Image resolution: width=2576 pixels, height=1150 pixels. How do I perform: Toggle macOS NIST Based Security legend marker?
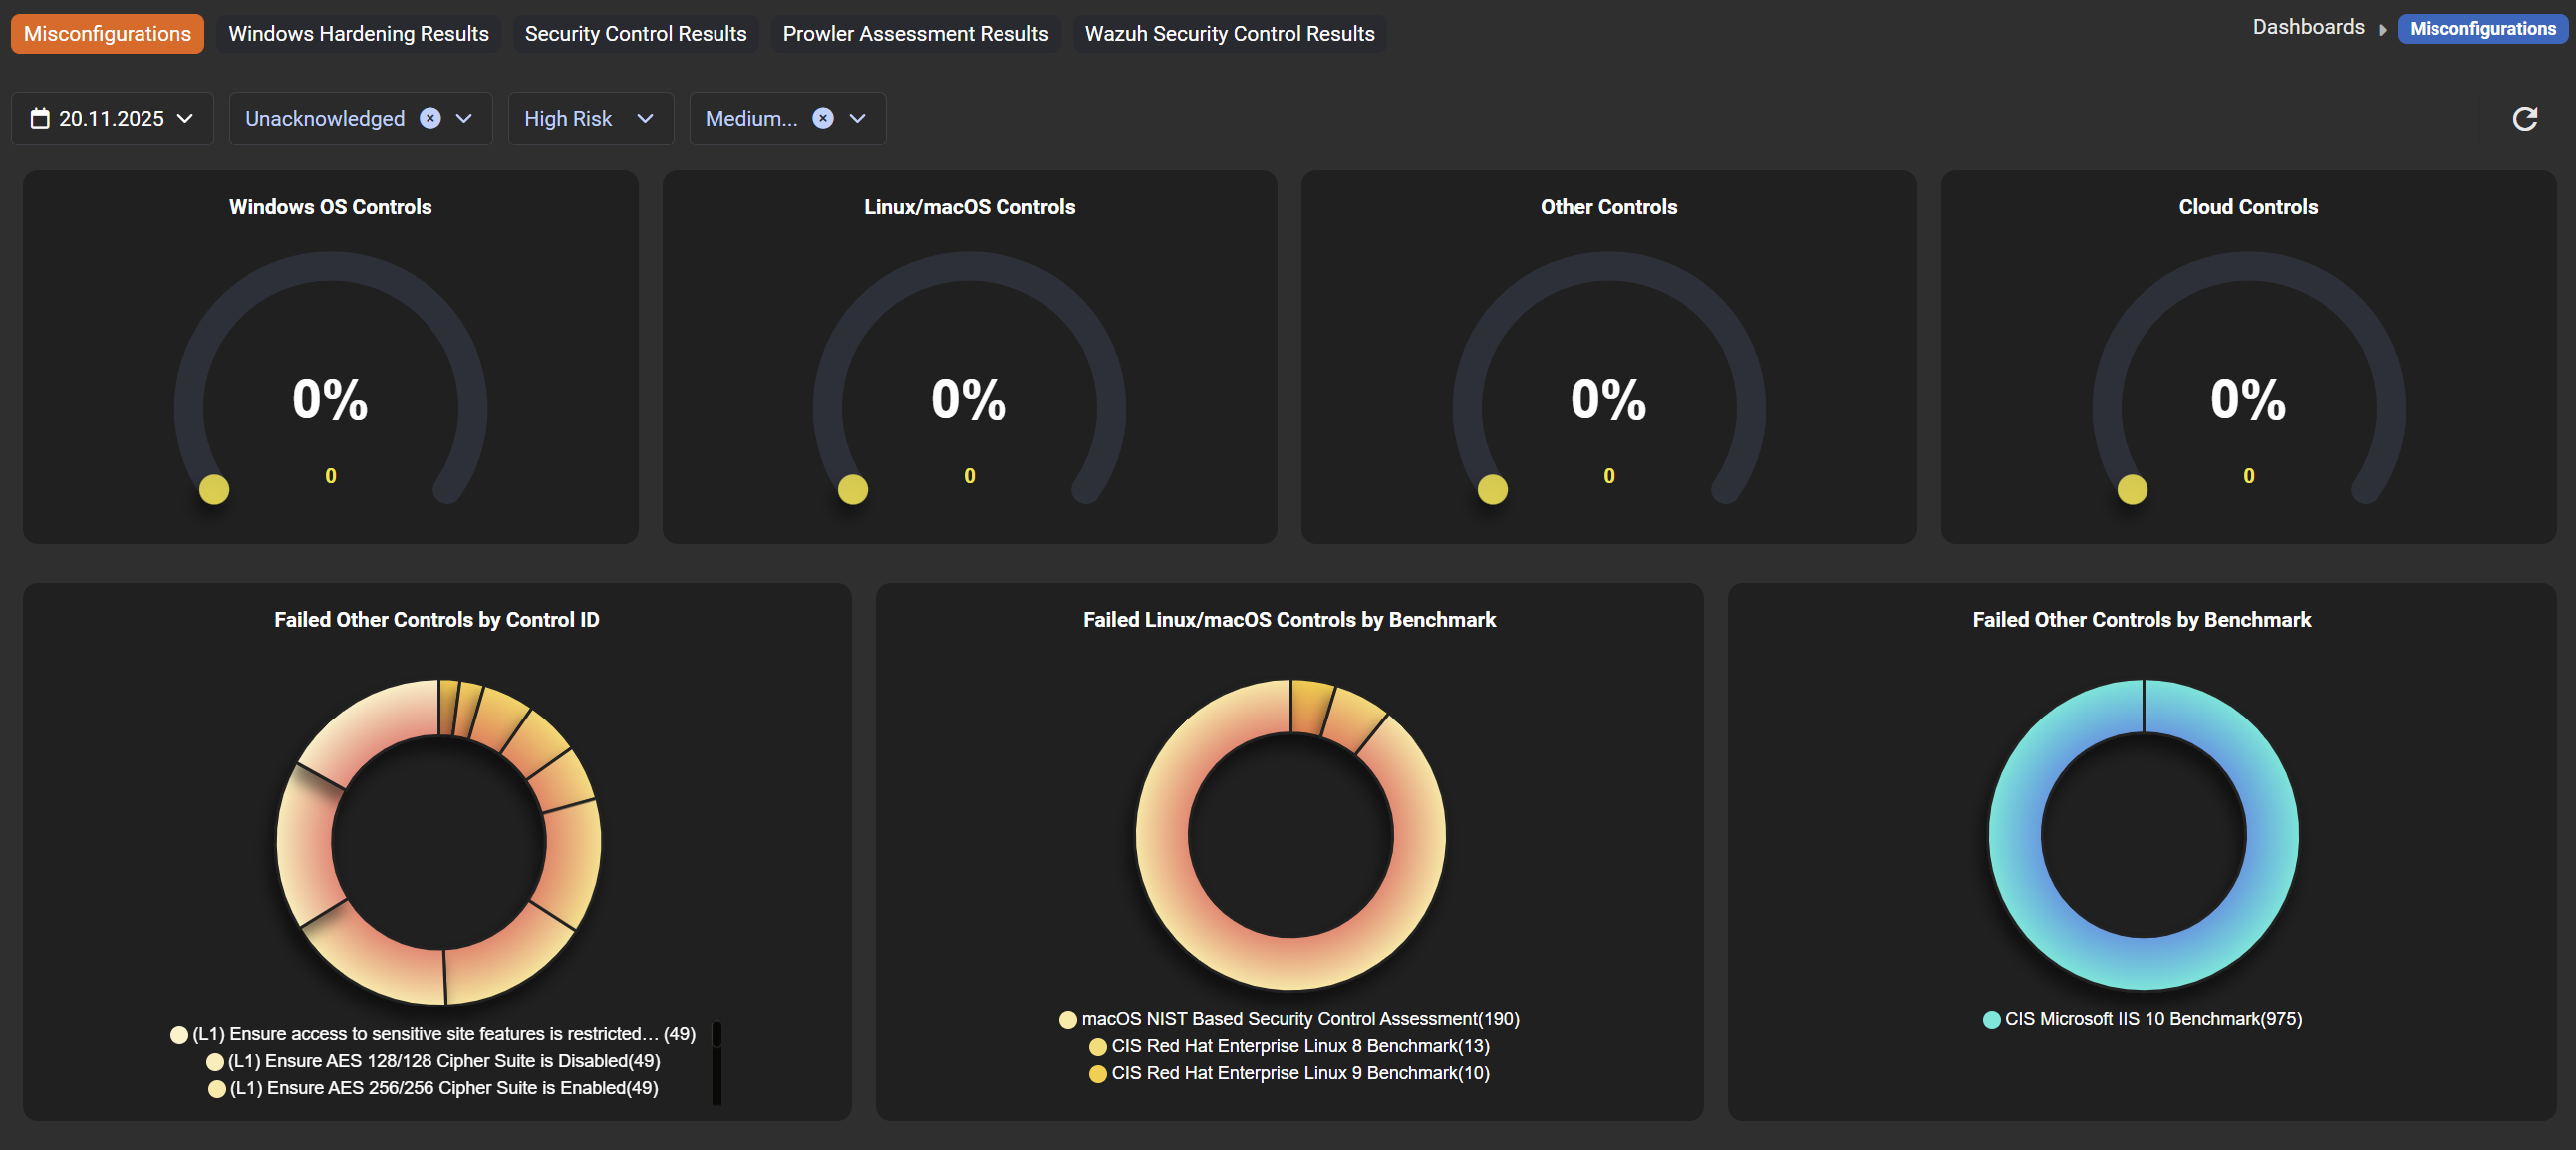pos(1068,1020)
